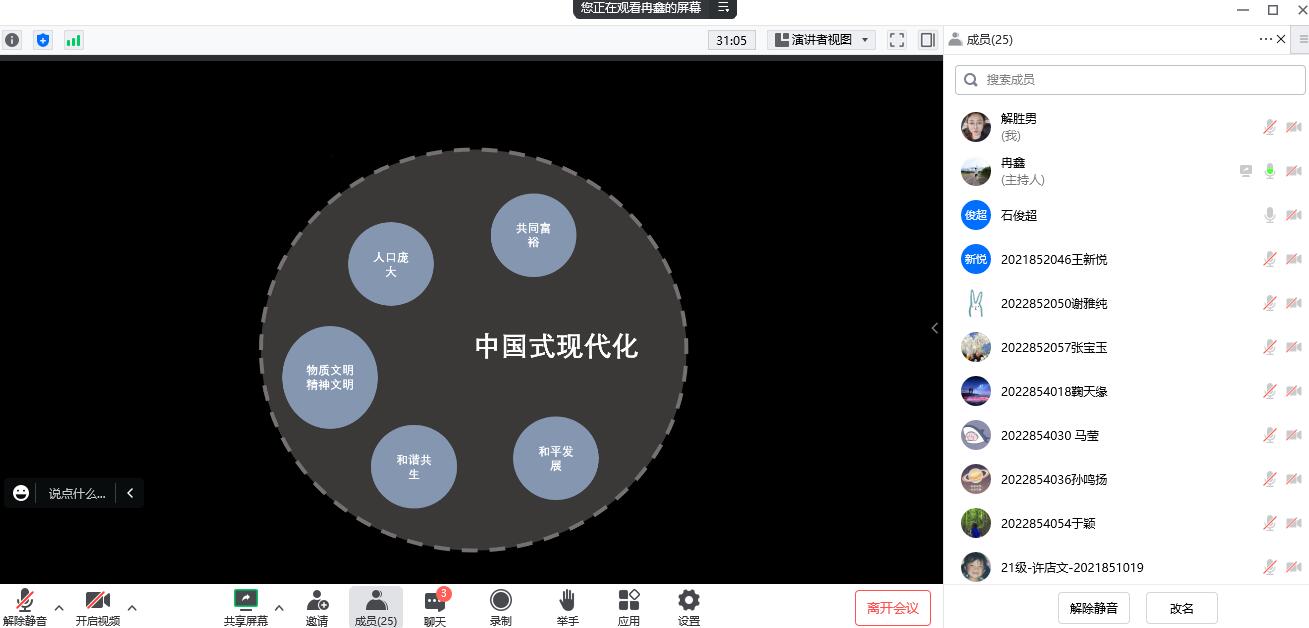Viewport: 1309px width, 628px height.
Task: Open the meeting info icon
Action: pos(12,40)
